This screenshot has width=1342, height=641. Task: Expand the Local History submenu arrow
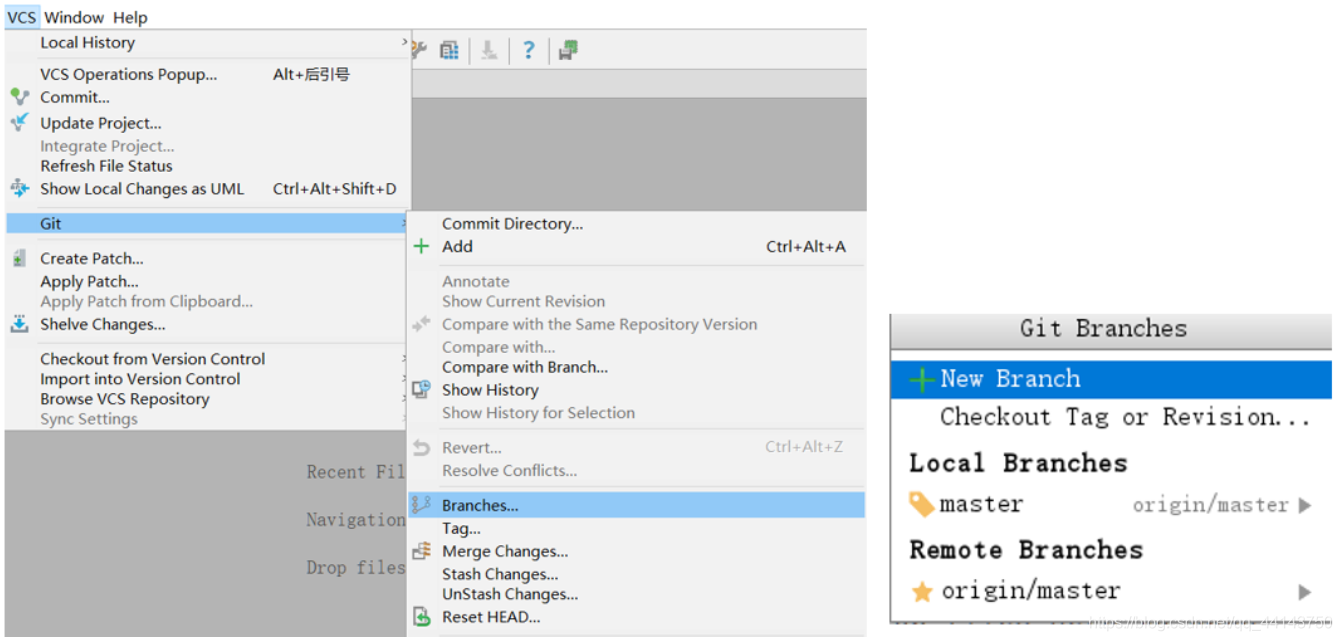(x=404, y=42)
